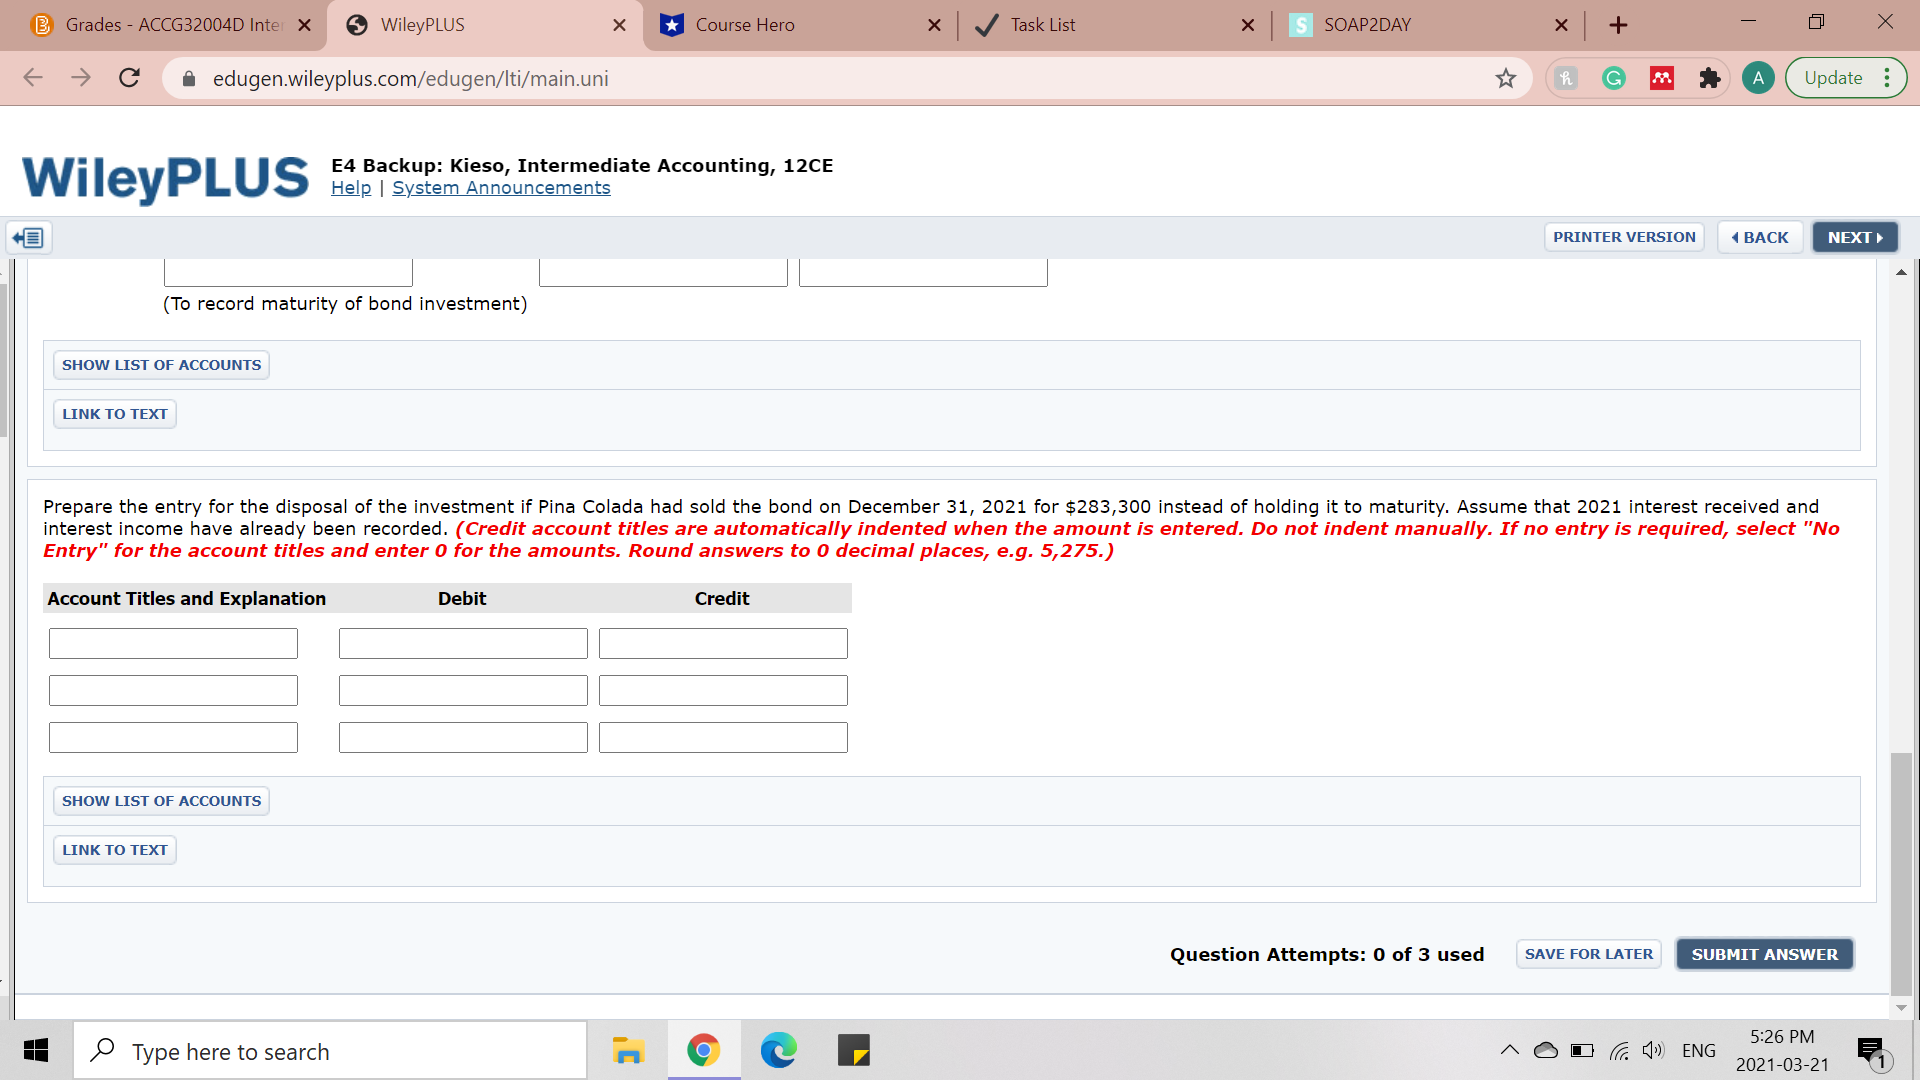1920x1080 pixels.
Task: Open Wi-Fi settings from the system tray
Action: [x=1620, y=1050]
